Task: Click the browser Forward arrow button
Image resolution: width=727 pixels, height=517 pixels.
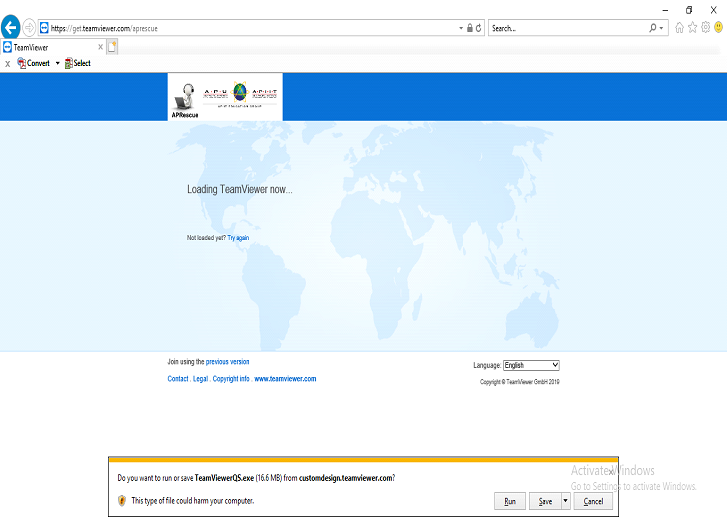Action: pyautogui.click(x=29, y=28)
